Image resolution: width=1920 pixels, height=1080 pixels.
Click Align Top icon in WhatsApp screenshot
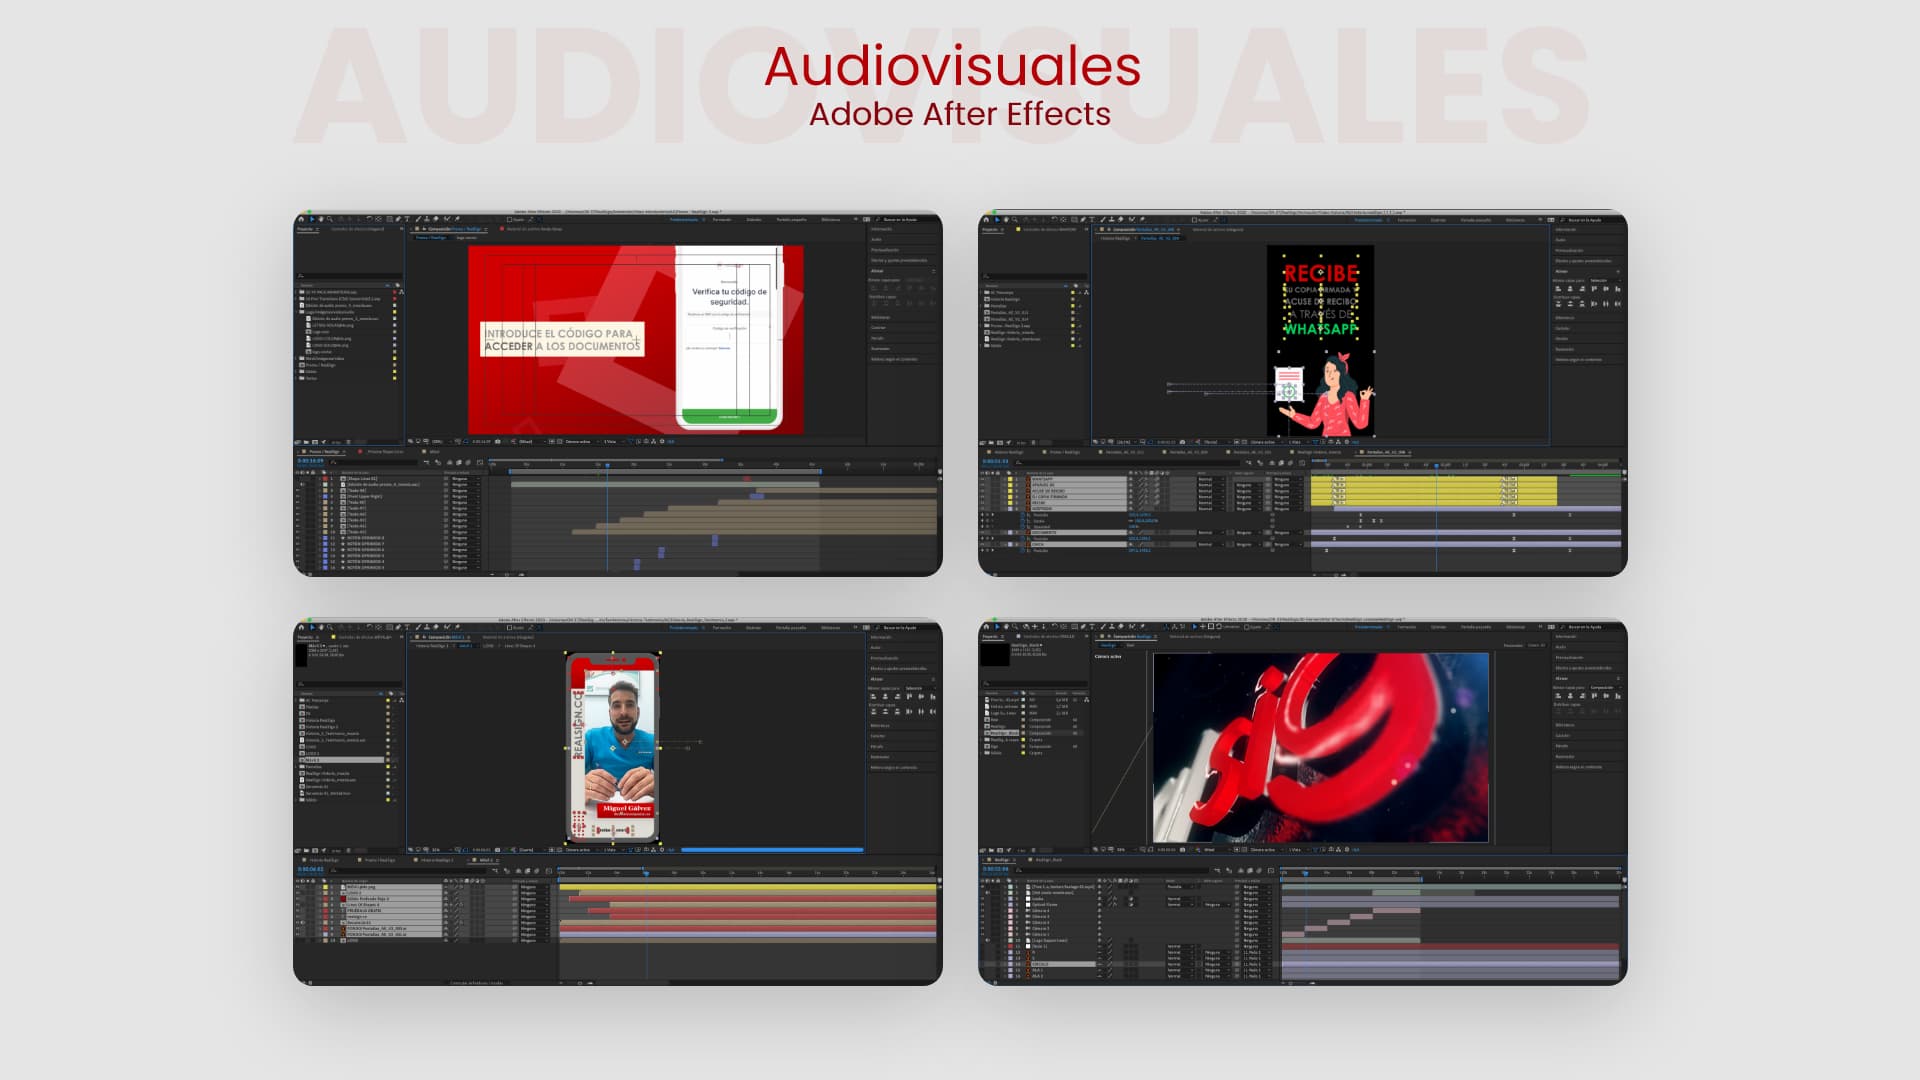pyautogui.click(x=1594, y=289)
